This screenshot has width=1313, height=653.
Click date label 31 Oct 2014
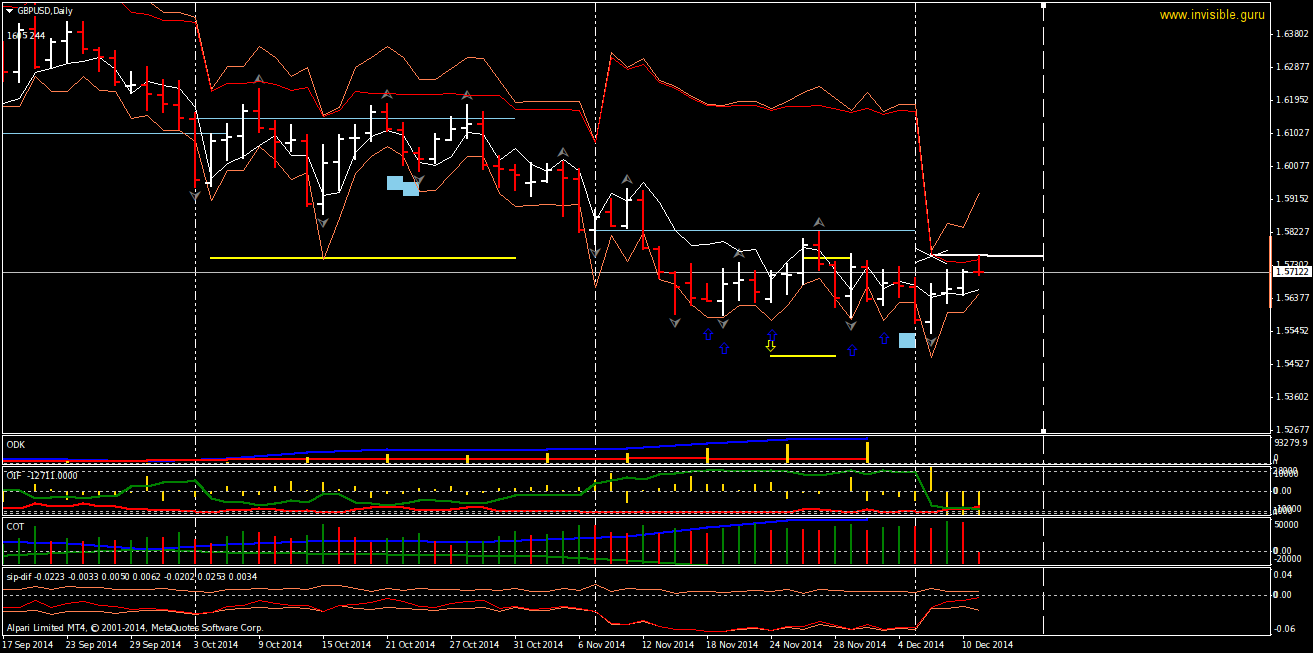[x=538, y=645]
